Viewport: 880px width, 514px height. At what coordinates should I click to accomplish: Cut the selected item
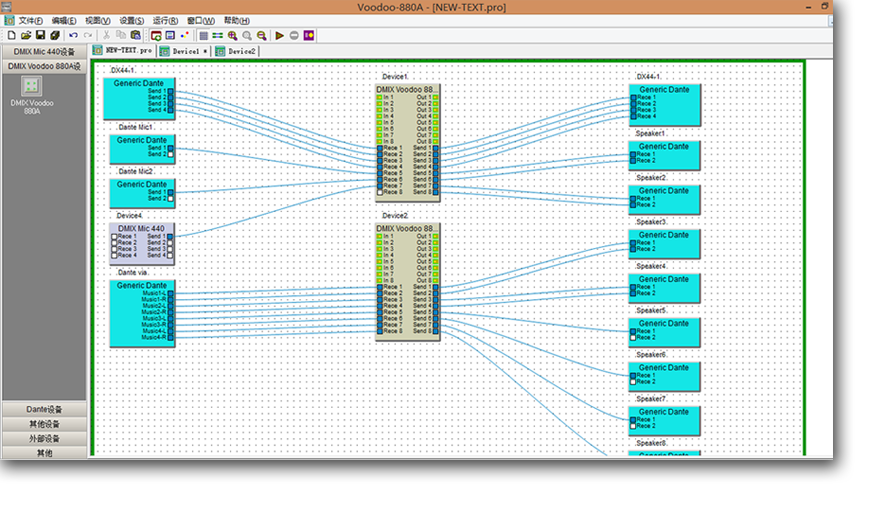(107, 35)
